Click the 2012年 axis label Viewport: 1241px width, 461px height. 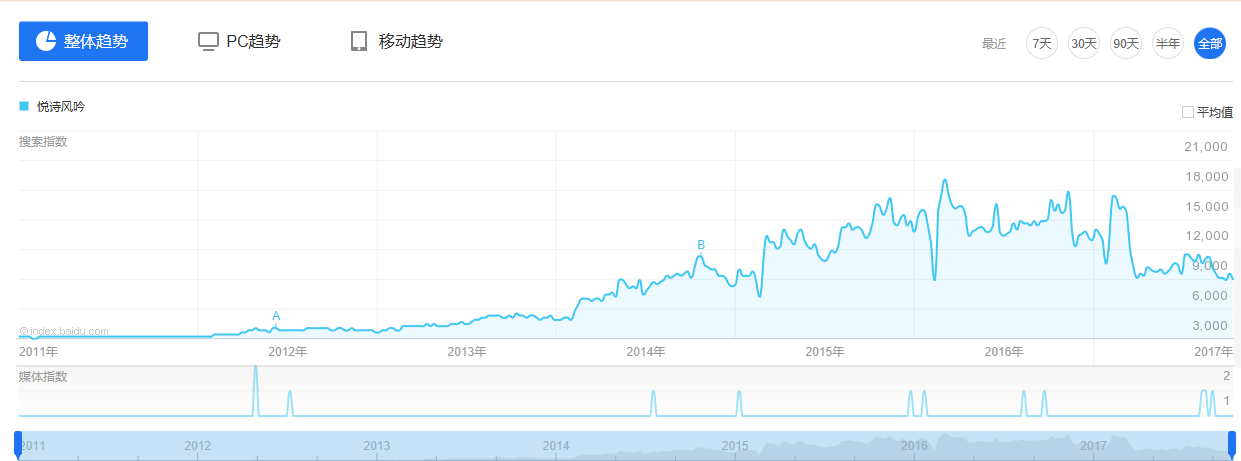tap(287, 352)
